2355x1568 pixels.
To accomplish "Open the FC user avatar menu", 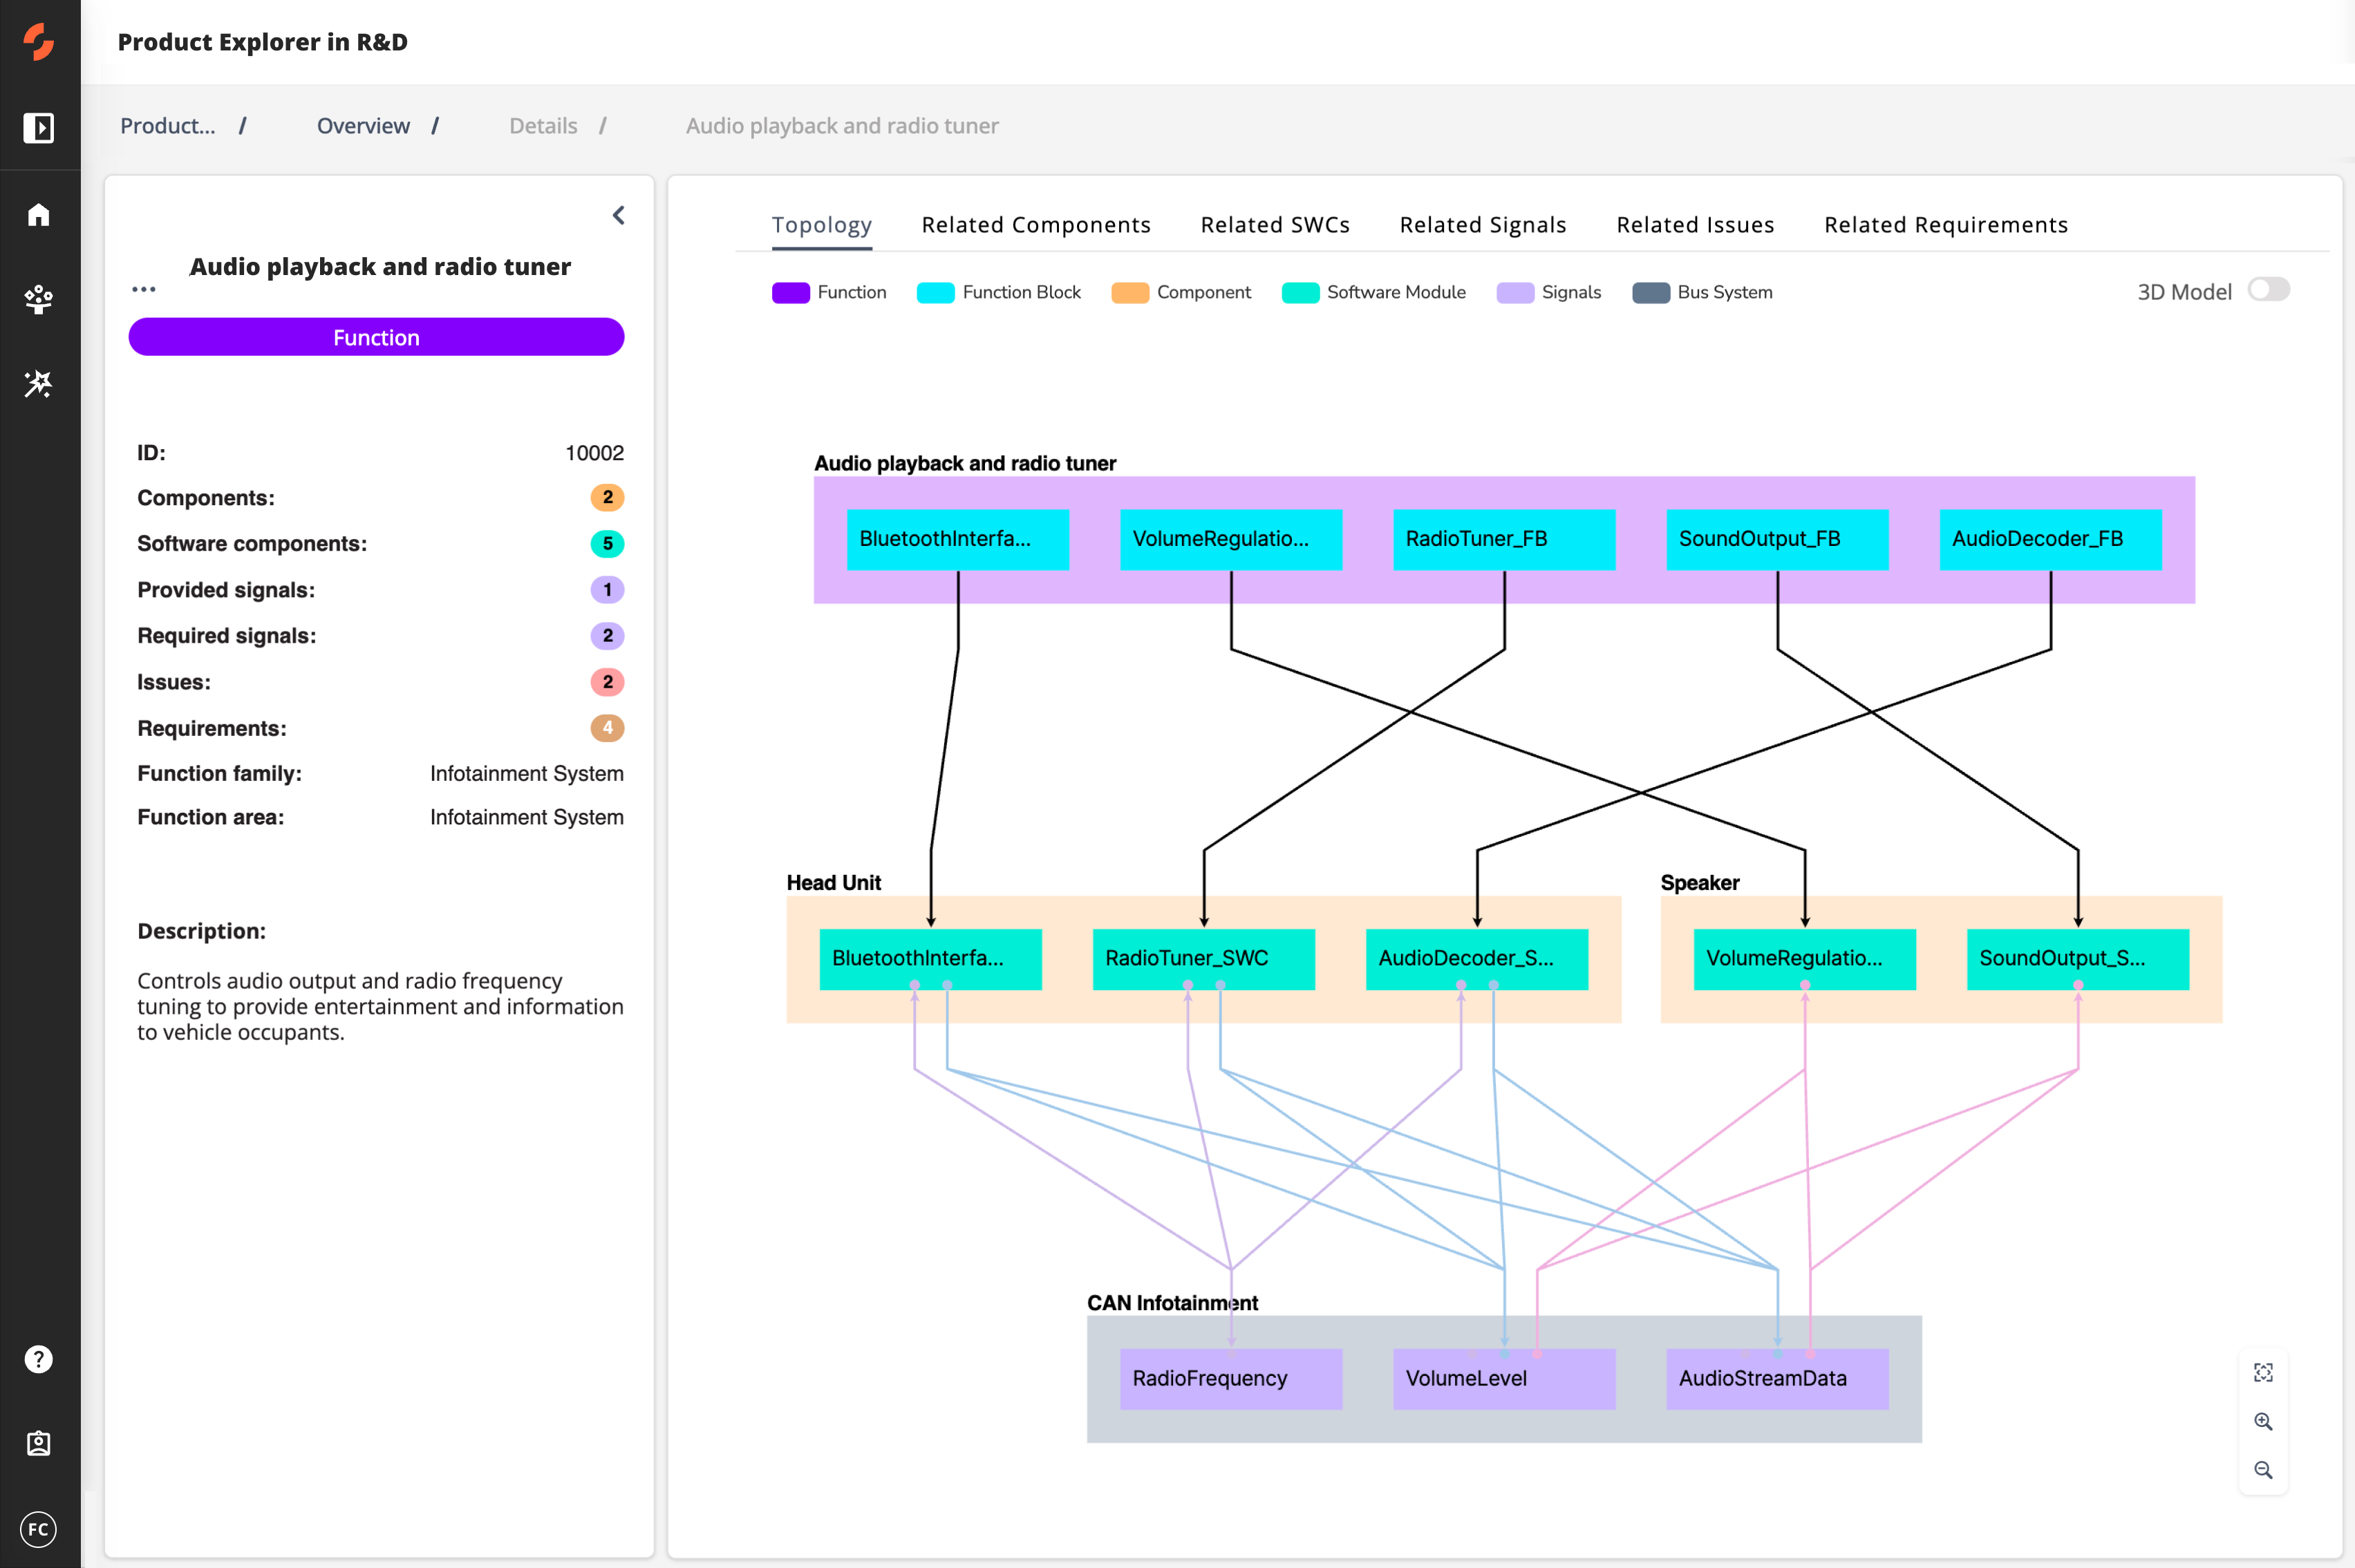I will click(x=39, y=1529).
